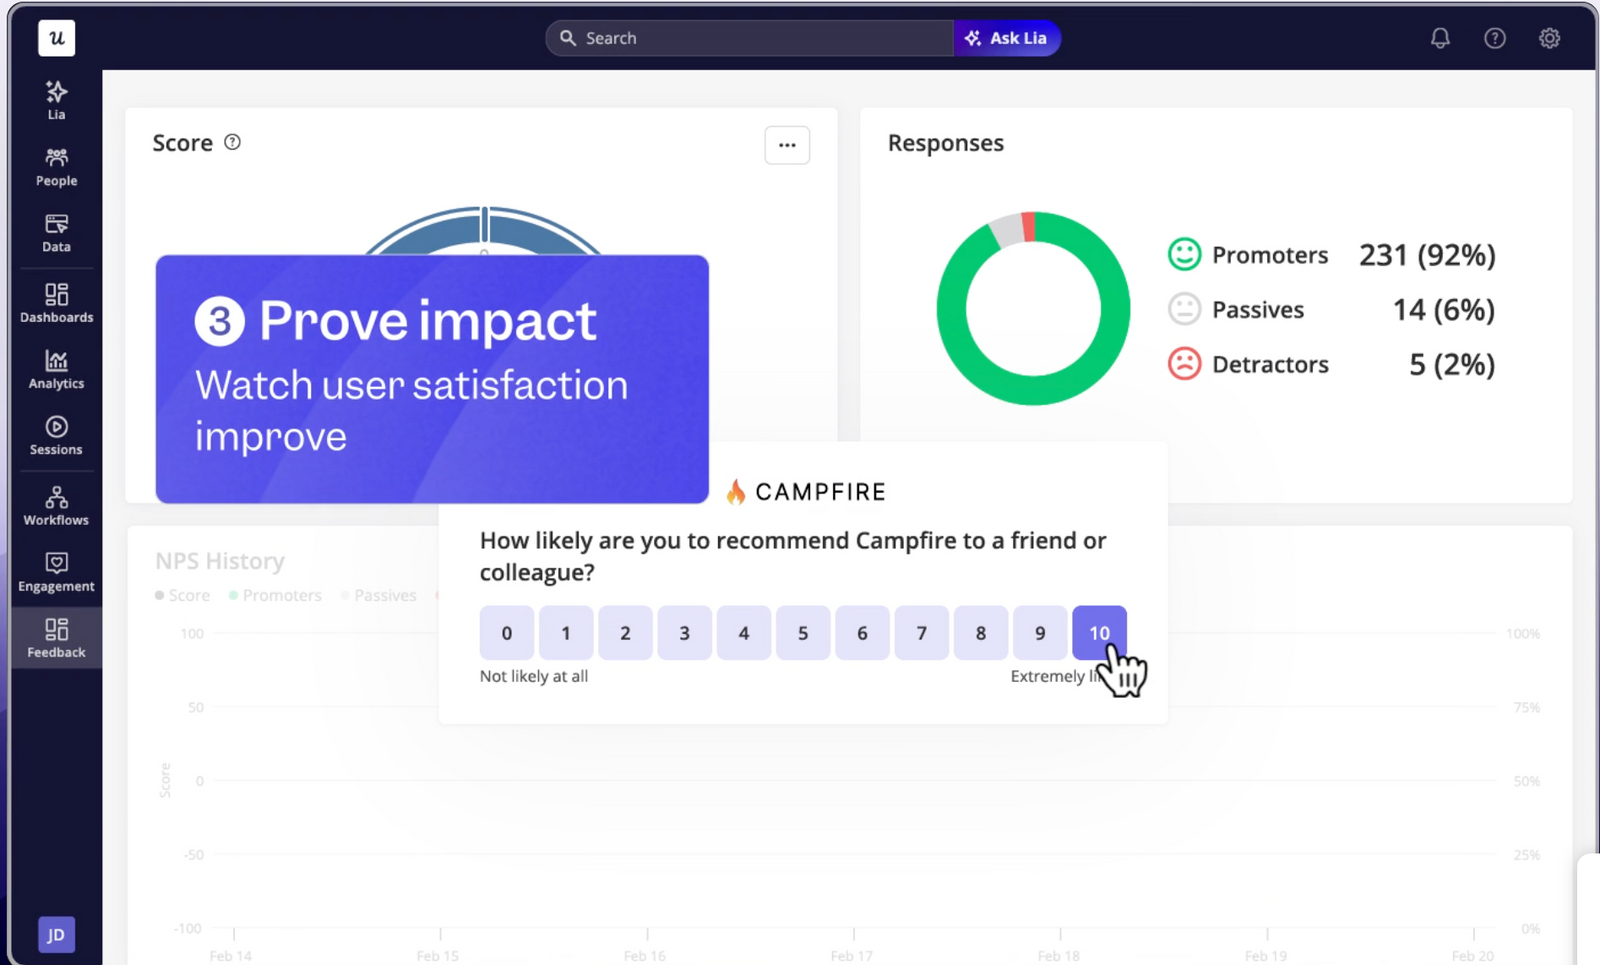Click the "Not likely at all" label

(534, 676)
